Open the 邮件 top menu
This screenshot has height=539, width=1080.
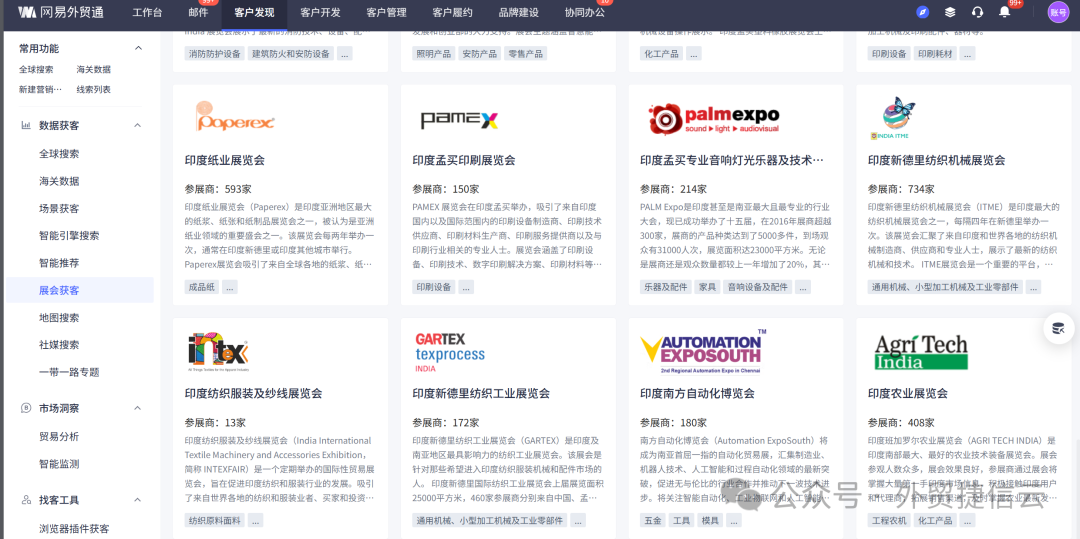[198, 12]
